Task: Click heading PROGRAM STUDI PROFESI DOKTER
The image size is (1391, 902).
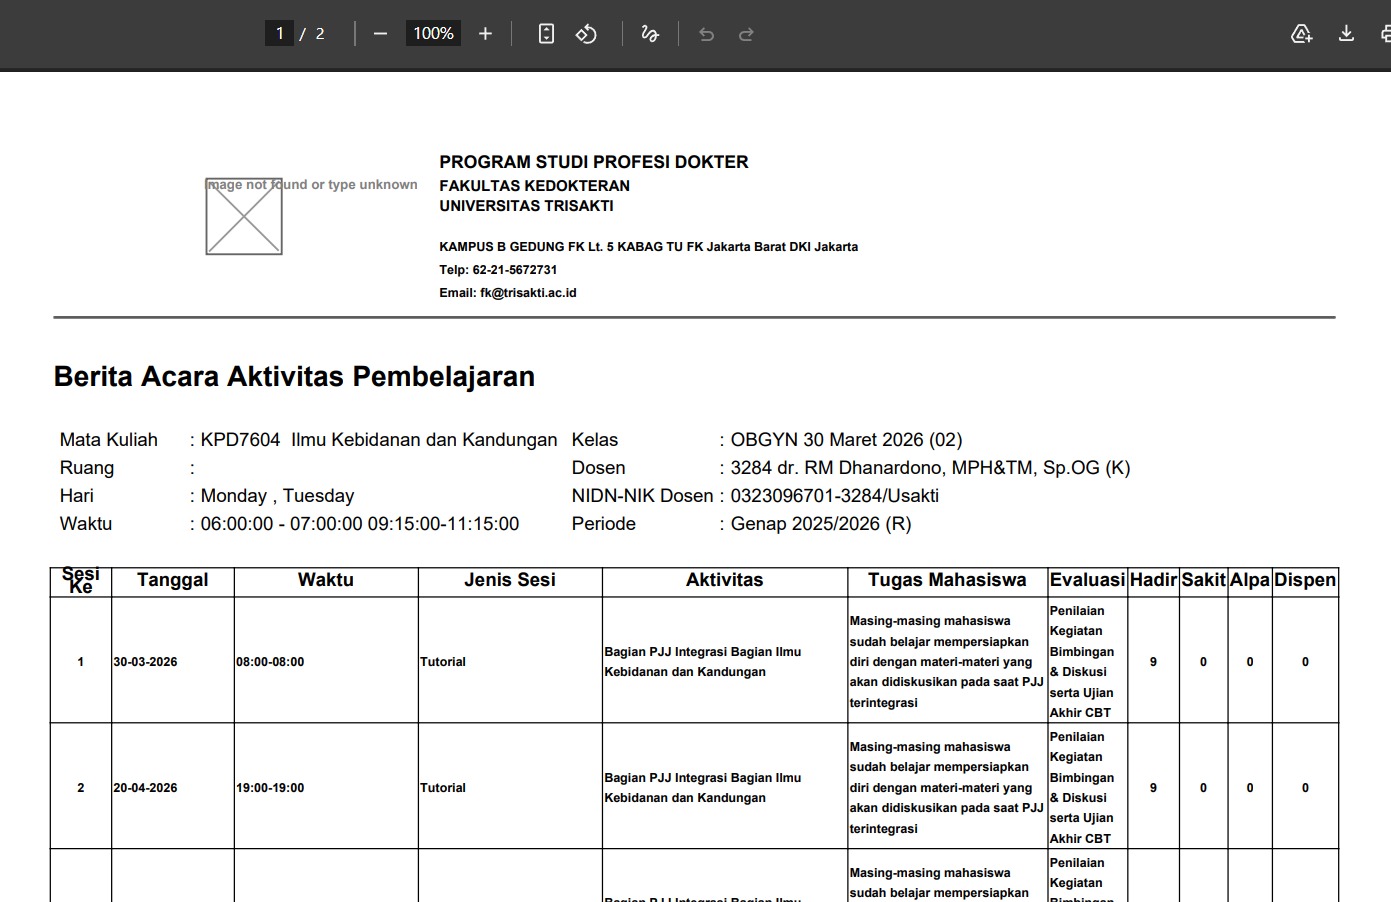Action: (x=594, y=162)
